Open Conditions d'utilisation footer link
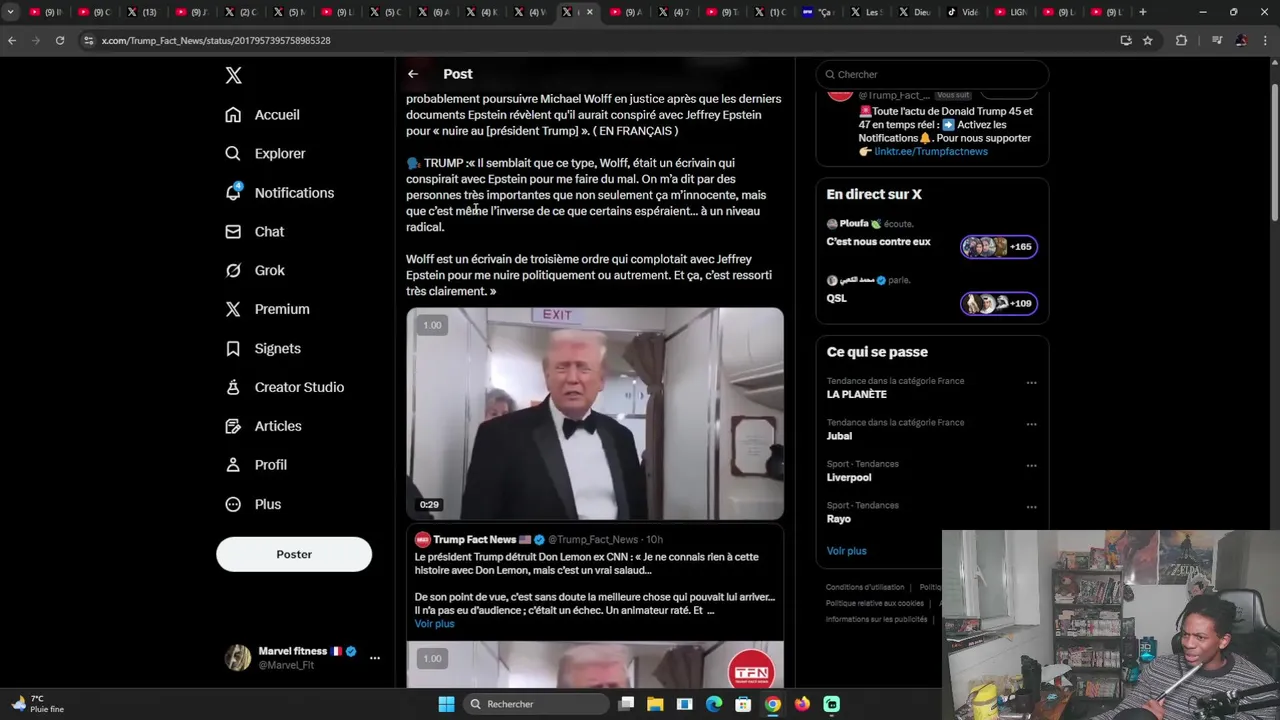1280x720 pixels. pos(865,588)
